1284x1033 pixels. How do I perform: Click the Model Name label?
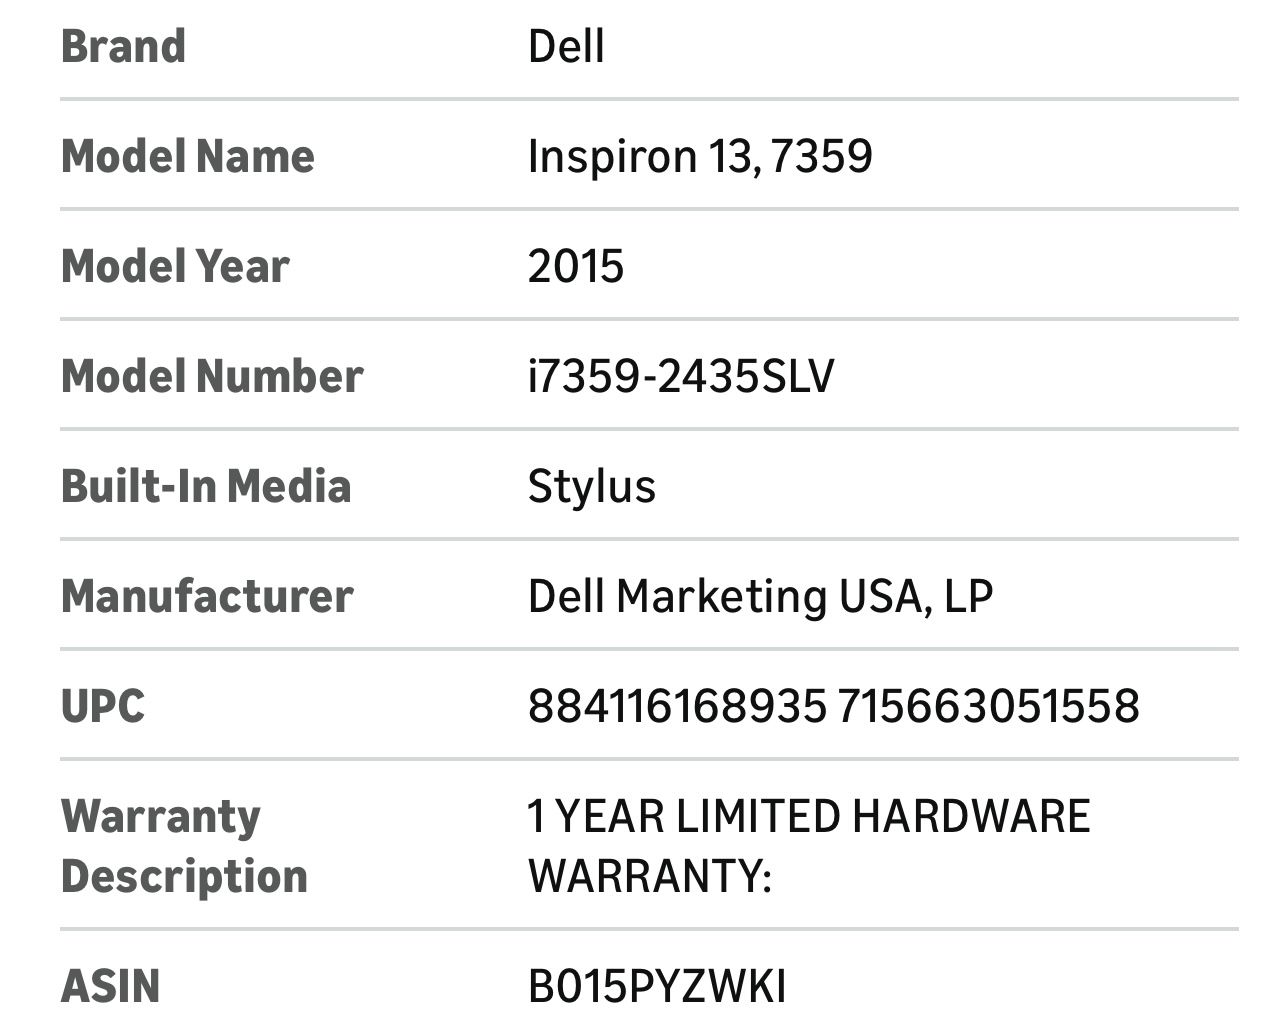click(188, 156)
